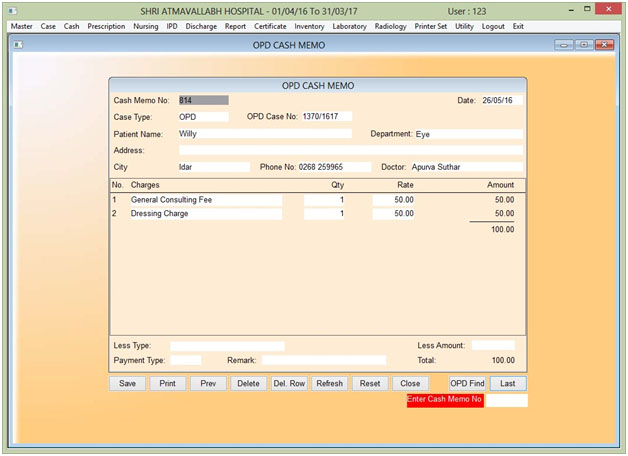628x456 pixels.
Task: Open the Laboratory menu
Action: [x=349, y=26]
